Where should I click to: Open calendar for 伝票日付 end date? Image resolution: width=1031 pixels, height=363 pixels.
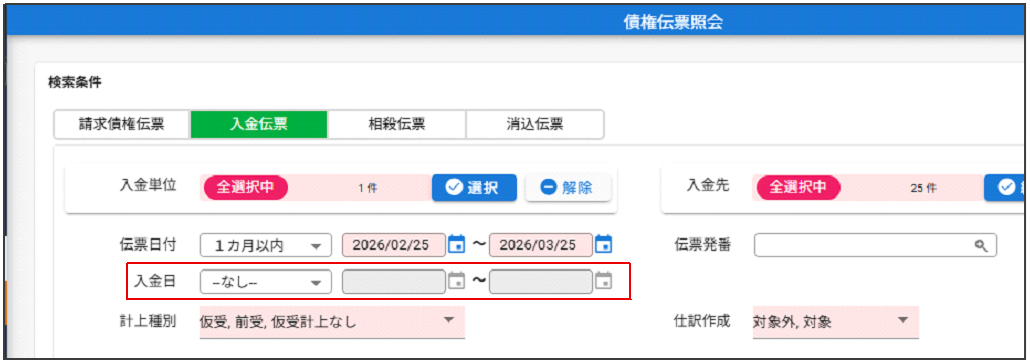click(603, 245)
